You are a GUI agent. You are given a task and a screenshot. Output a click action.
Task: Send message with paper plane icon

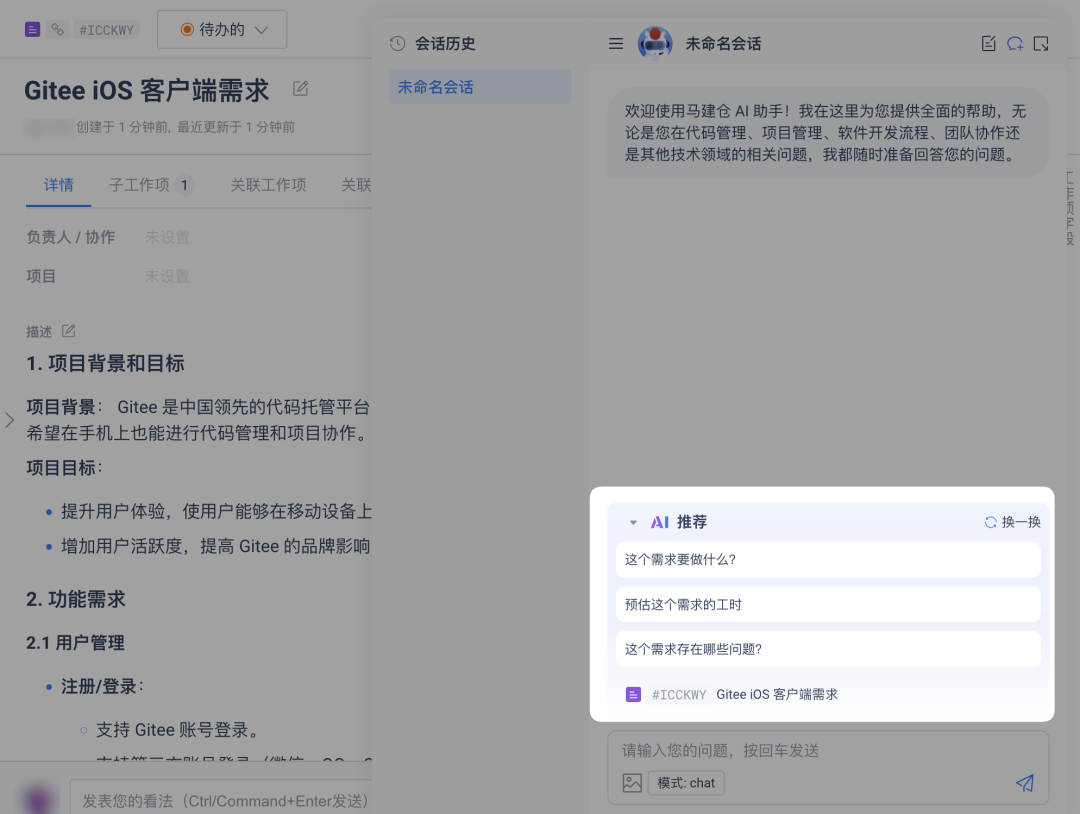click(x=1025, y=783)
